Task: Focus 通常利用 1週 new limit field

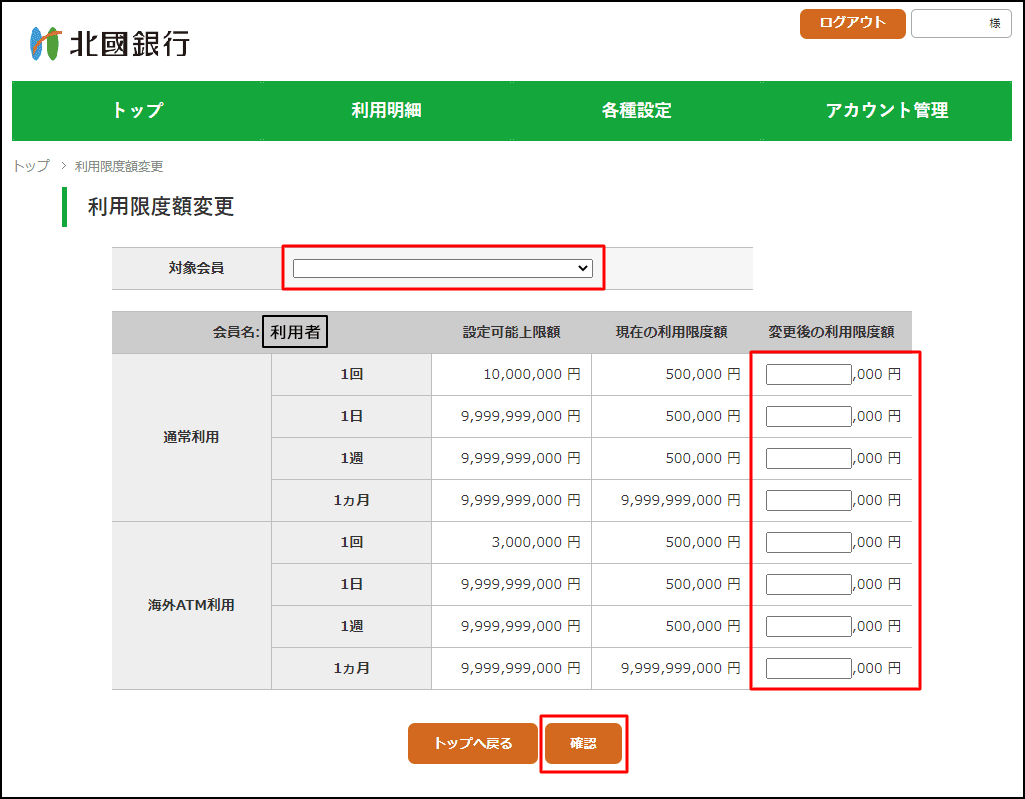Action: click(808, 458)
